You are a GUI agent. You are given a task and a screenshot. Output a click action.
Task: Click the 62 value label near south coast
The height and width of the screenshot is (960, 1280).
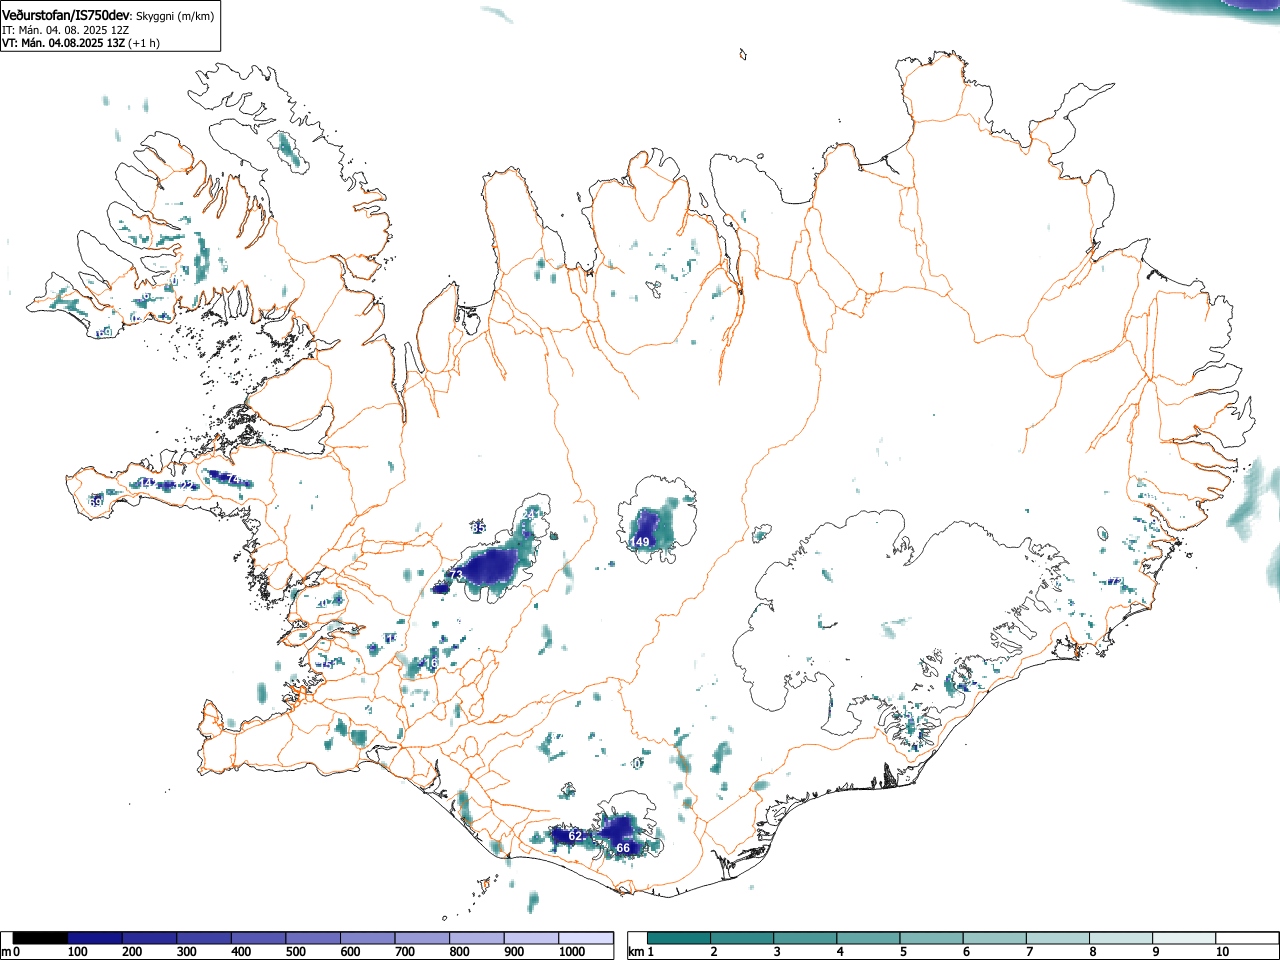click(575, 835)
